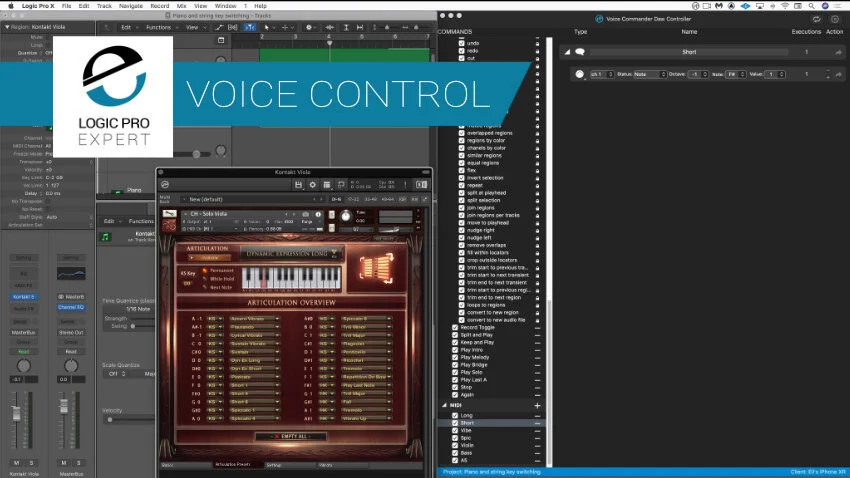Uncheck the invert selection checkbox
The height and width of the screenshot is (478, 850).
tap(461, 178)
